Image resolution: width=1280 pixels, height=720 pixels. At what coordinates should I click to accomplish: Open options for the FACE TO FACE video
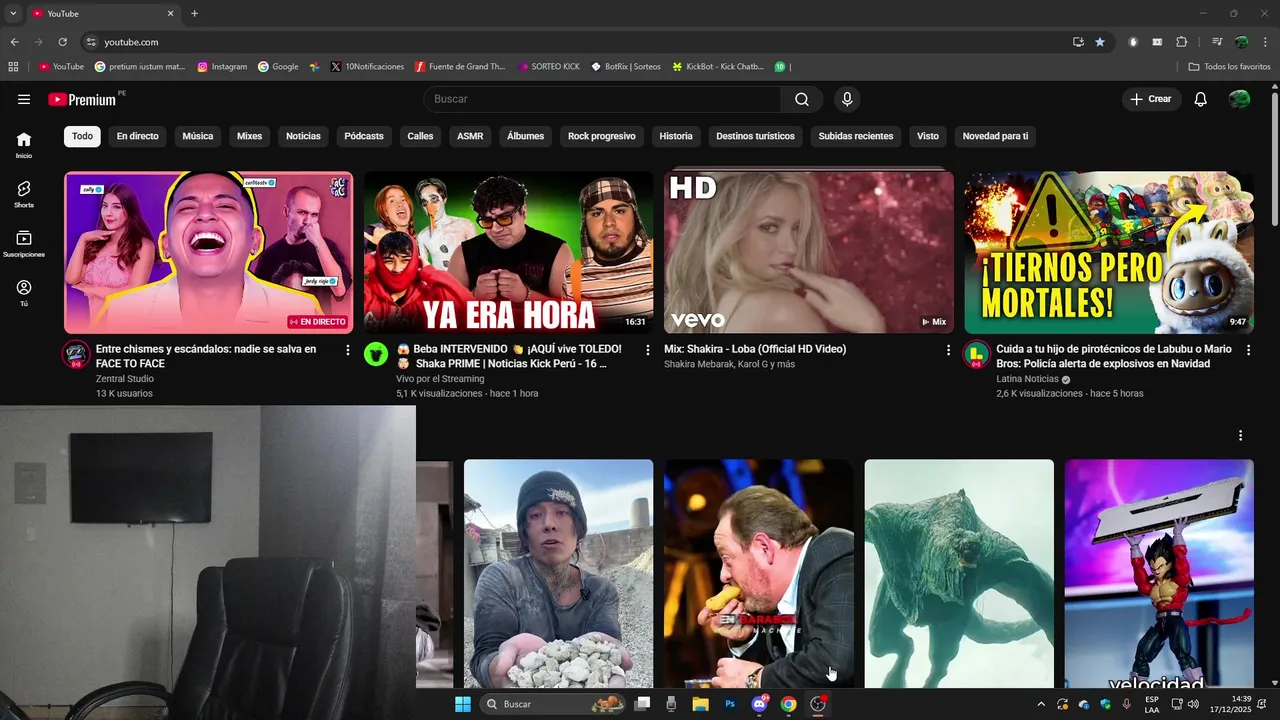[x=348, y=350]
